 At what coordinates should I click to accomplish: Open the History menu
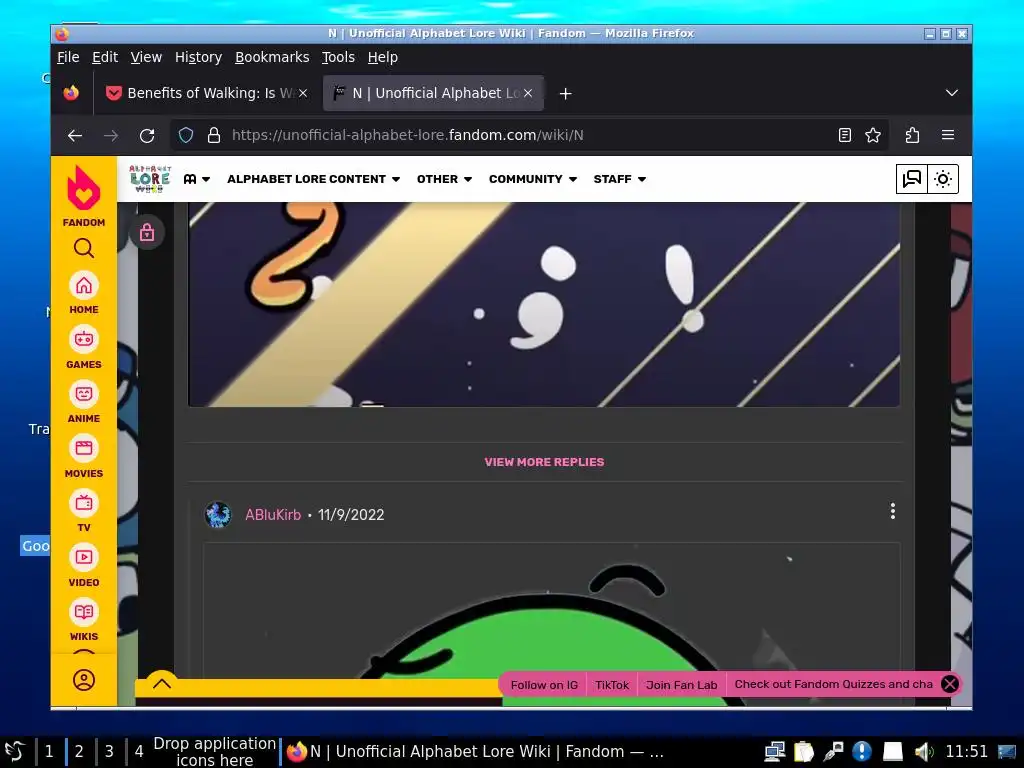tap(199, 57)
